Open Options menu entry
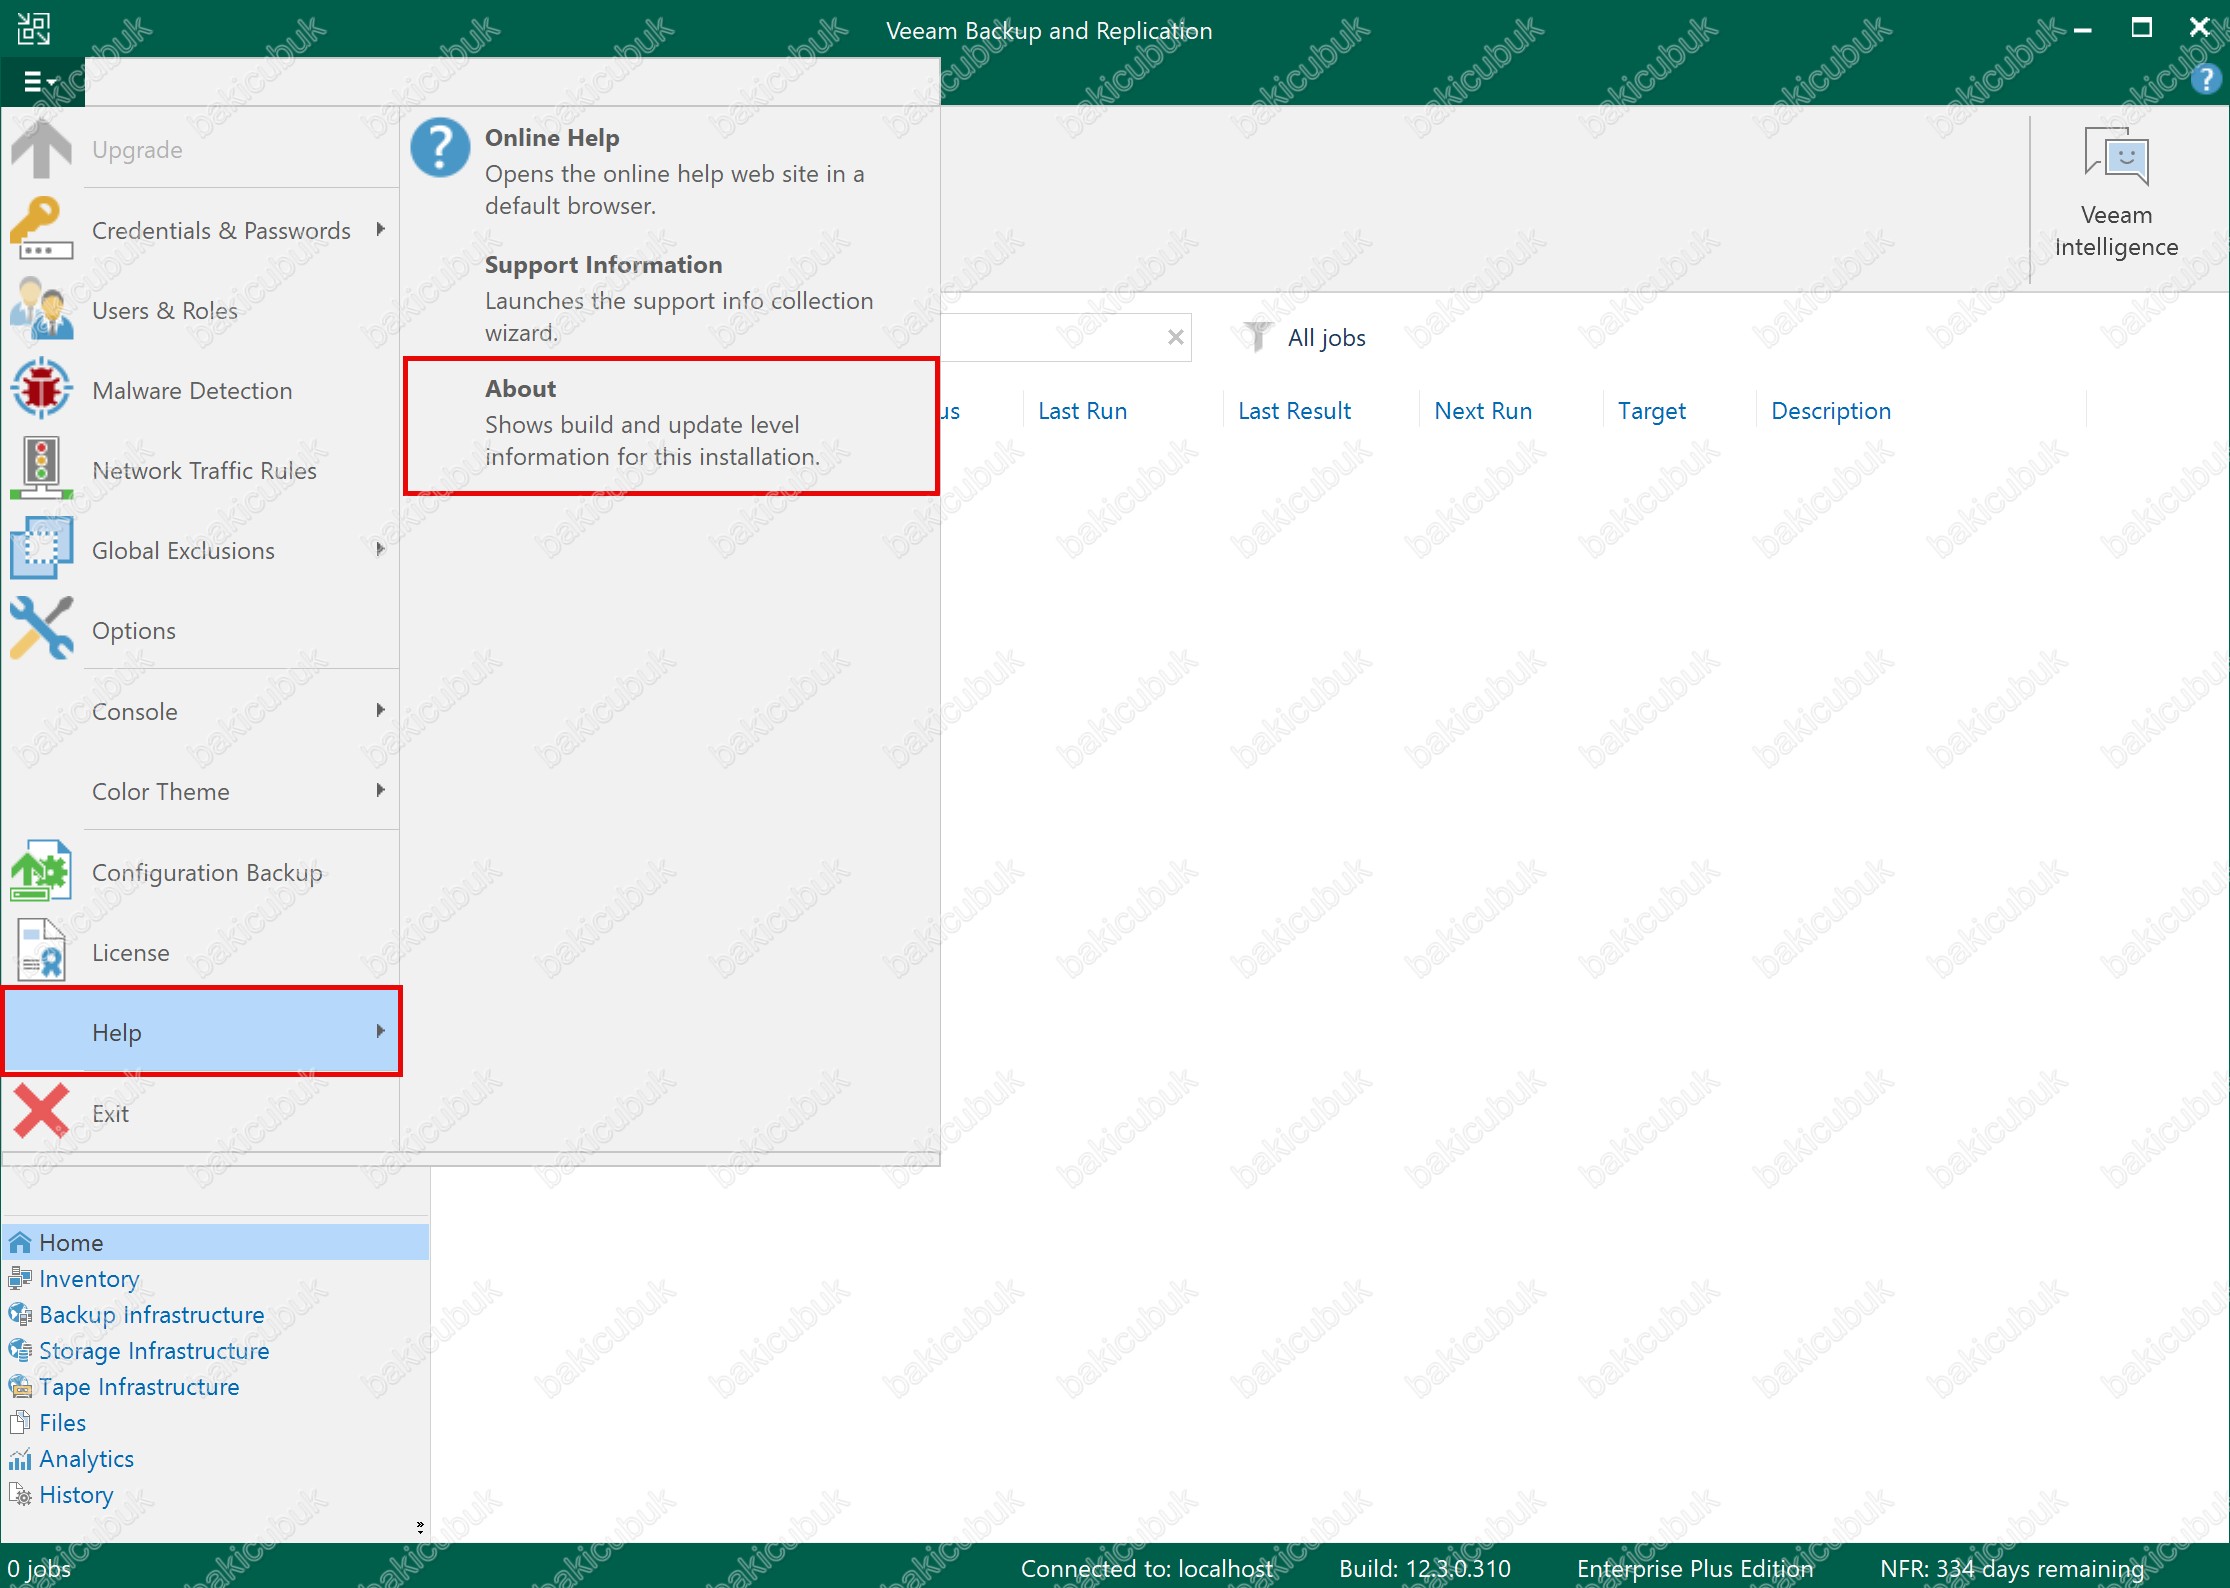The image size is (2230, 1588). [x=201, y=630]
